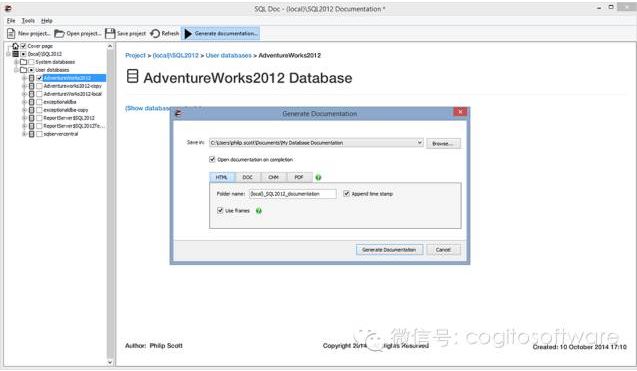Toggle the Use frames checkbox
This screenshot has height=371, width=637.
click(220, 210)
